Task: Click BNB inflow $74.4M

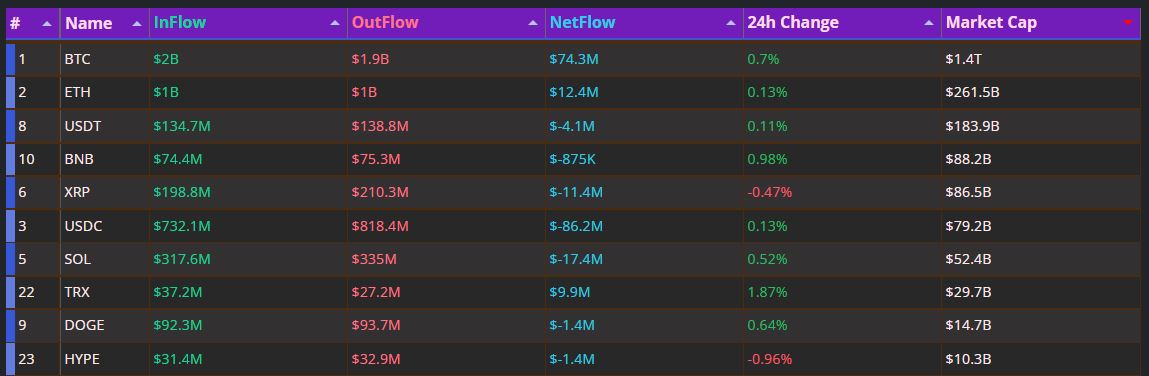Action: [178, 159]
